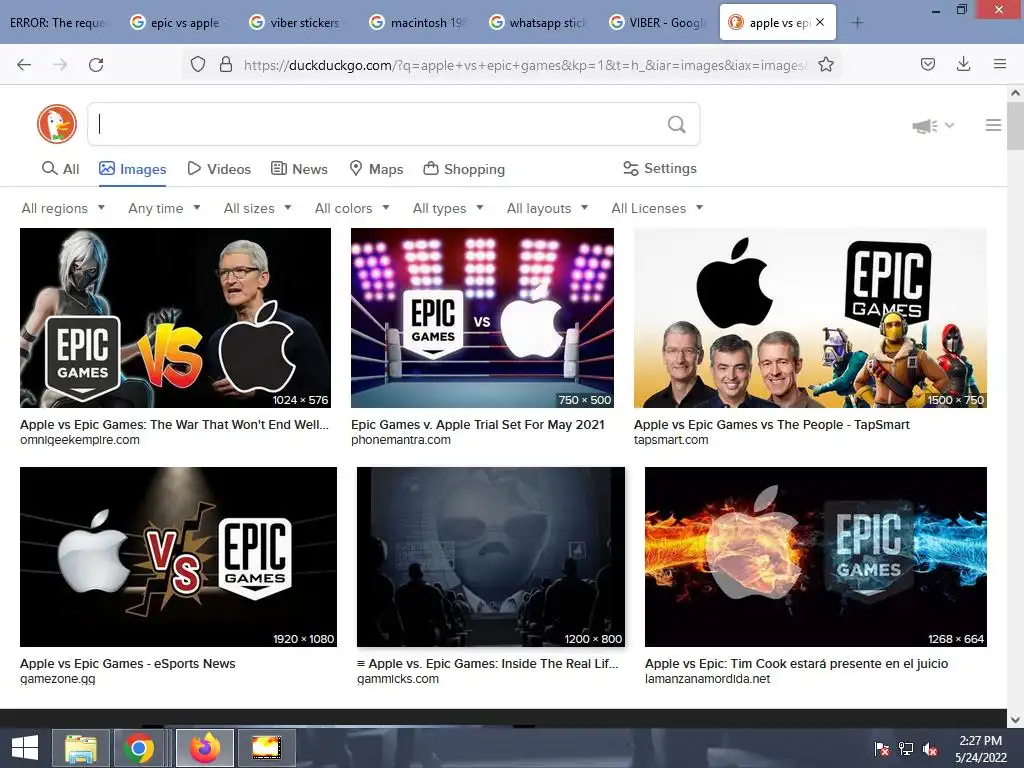Click the scrollbar down arrow

[1015, 719]
